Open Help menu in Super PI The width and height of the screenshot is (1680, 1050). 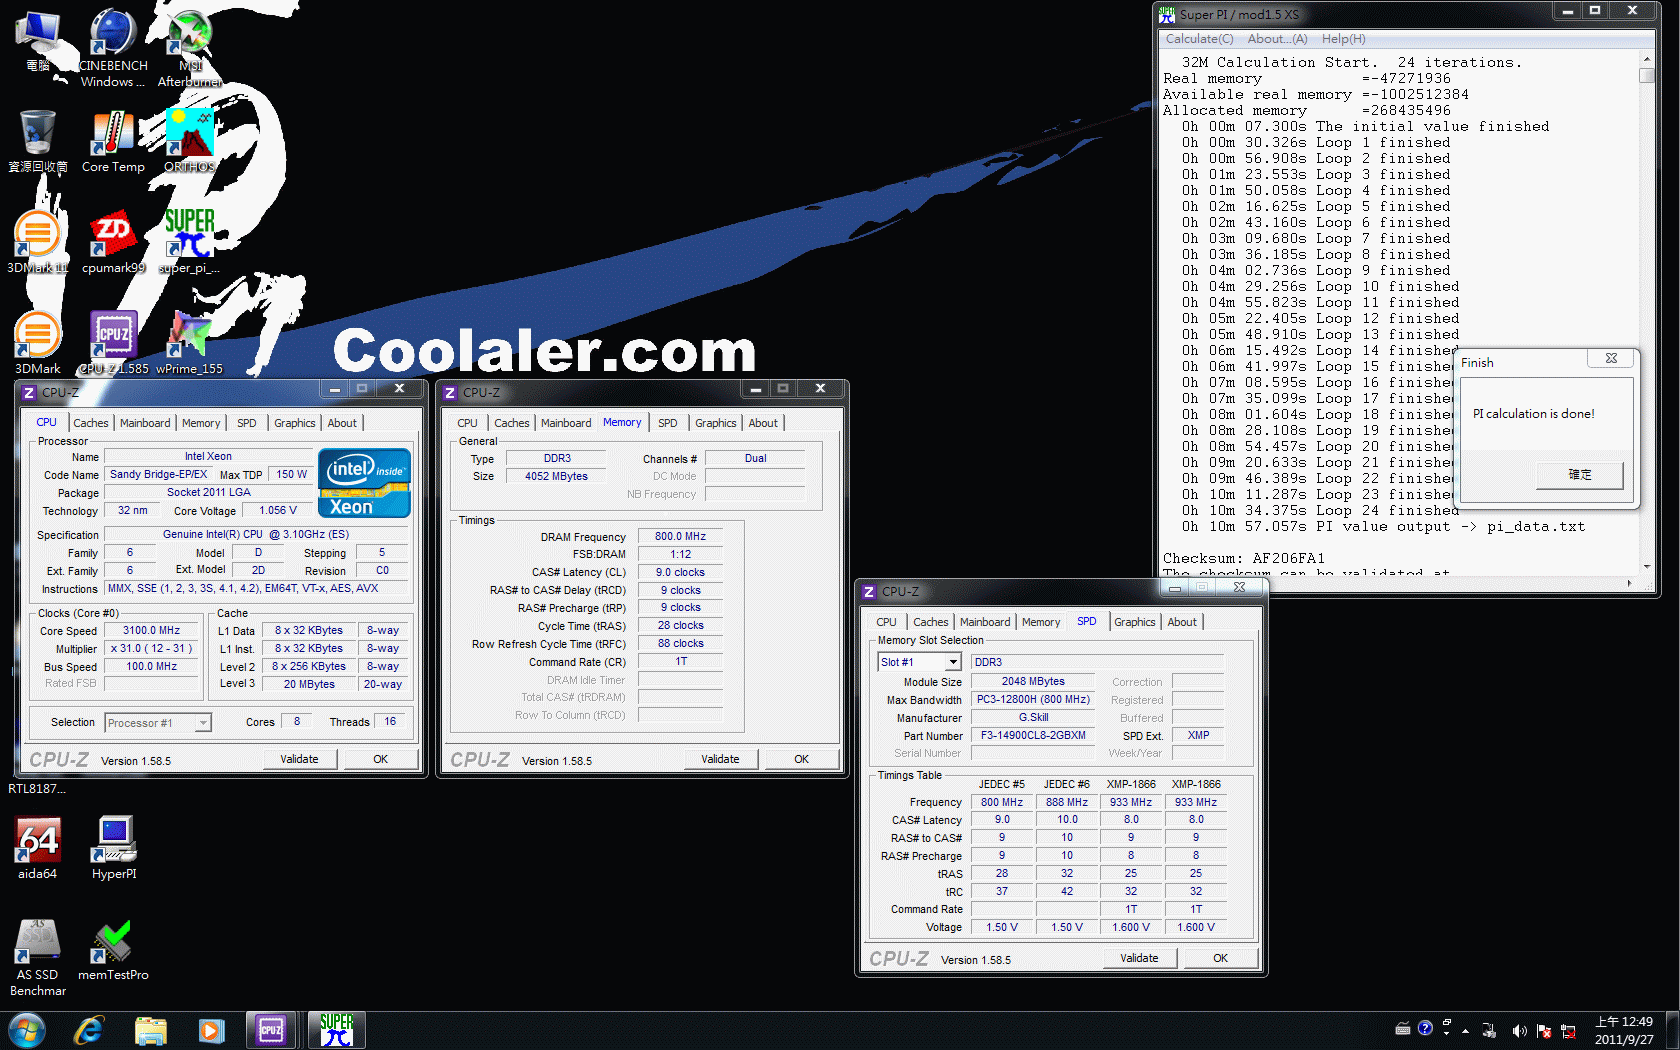(1343, 39)
